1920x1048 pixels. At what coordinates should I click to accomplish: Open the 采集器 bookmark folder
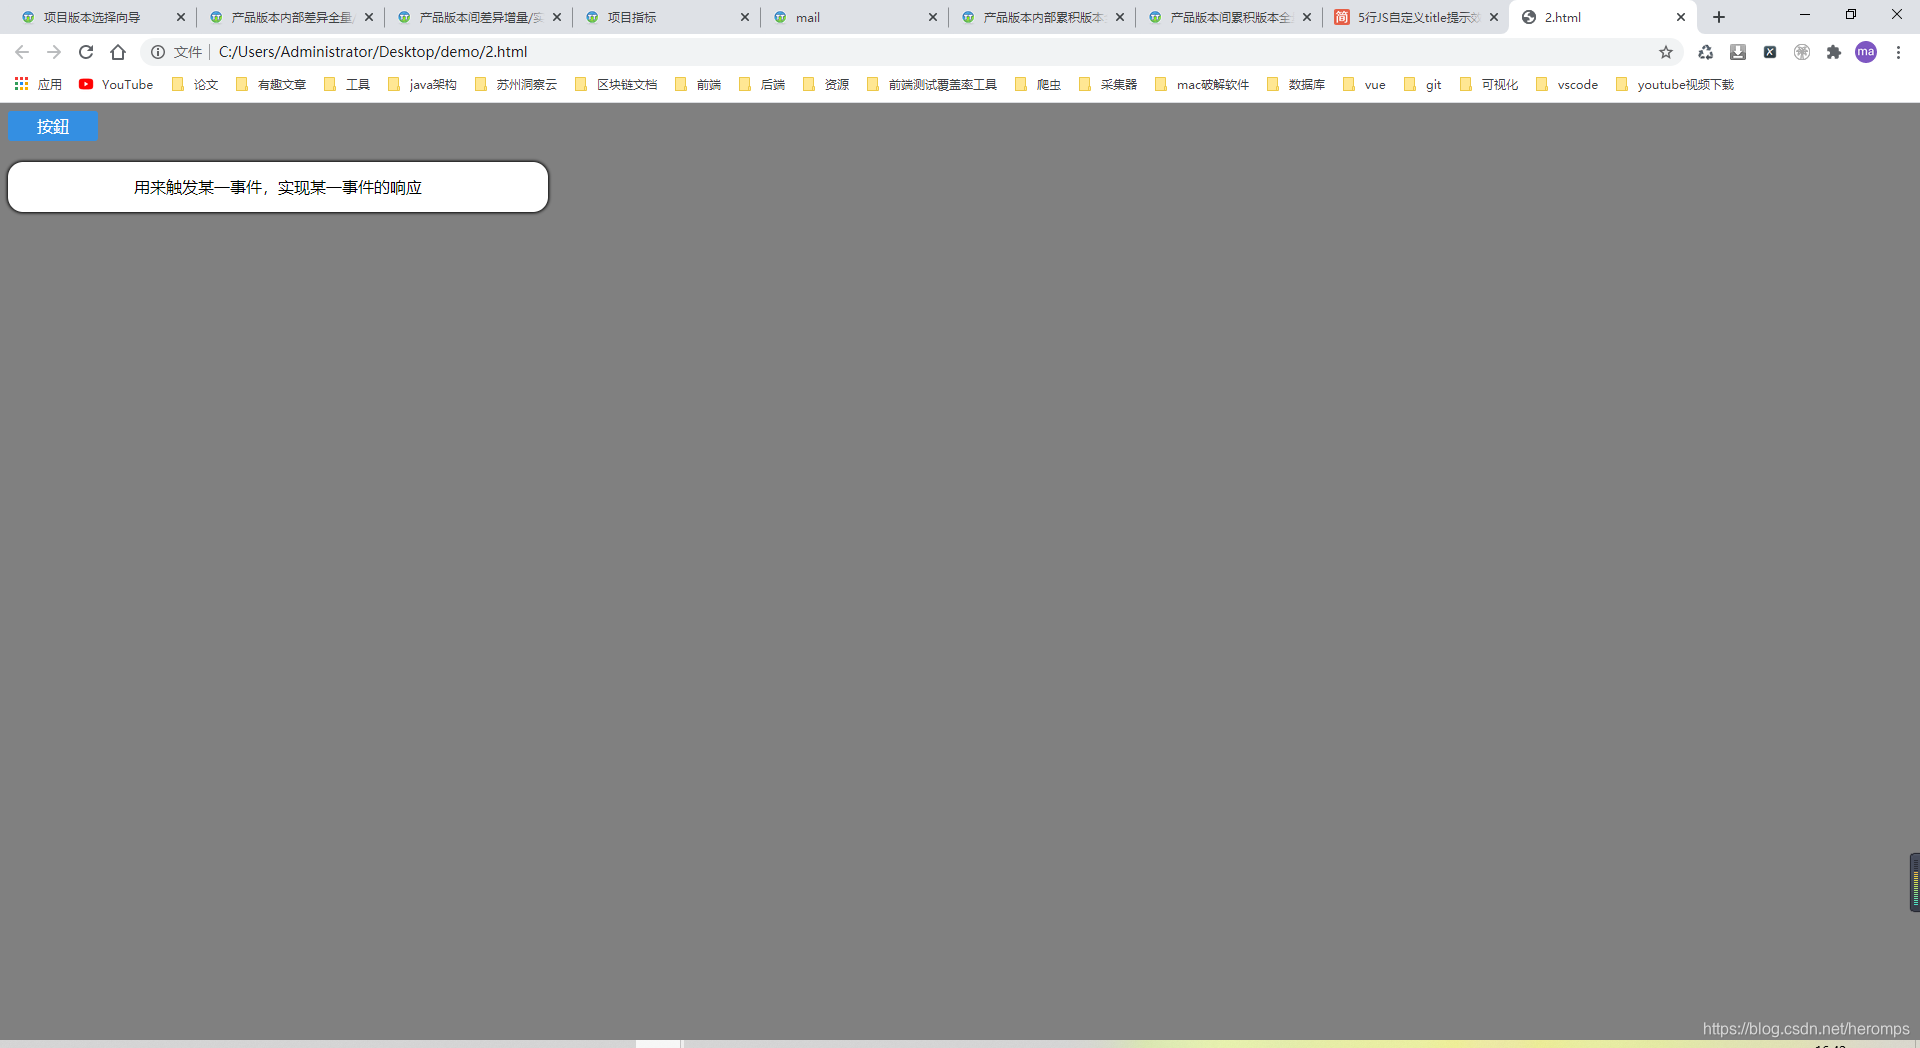point(1108,85)
